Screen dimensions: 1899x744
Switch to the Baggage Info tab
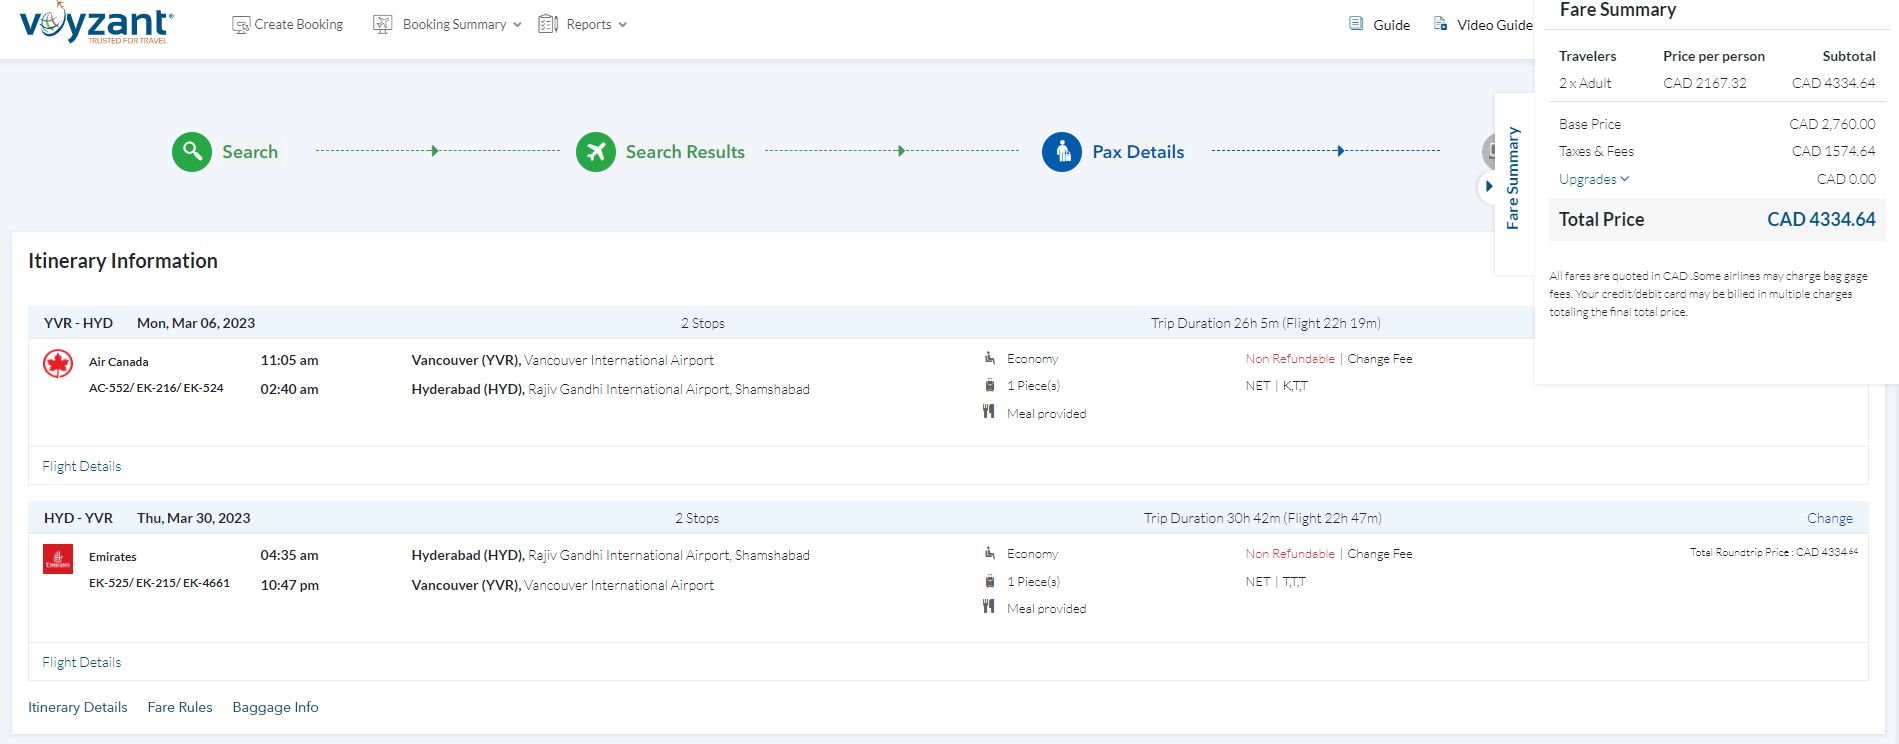[x=275, y=707]
